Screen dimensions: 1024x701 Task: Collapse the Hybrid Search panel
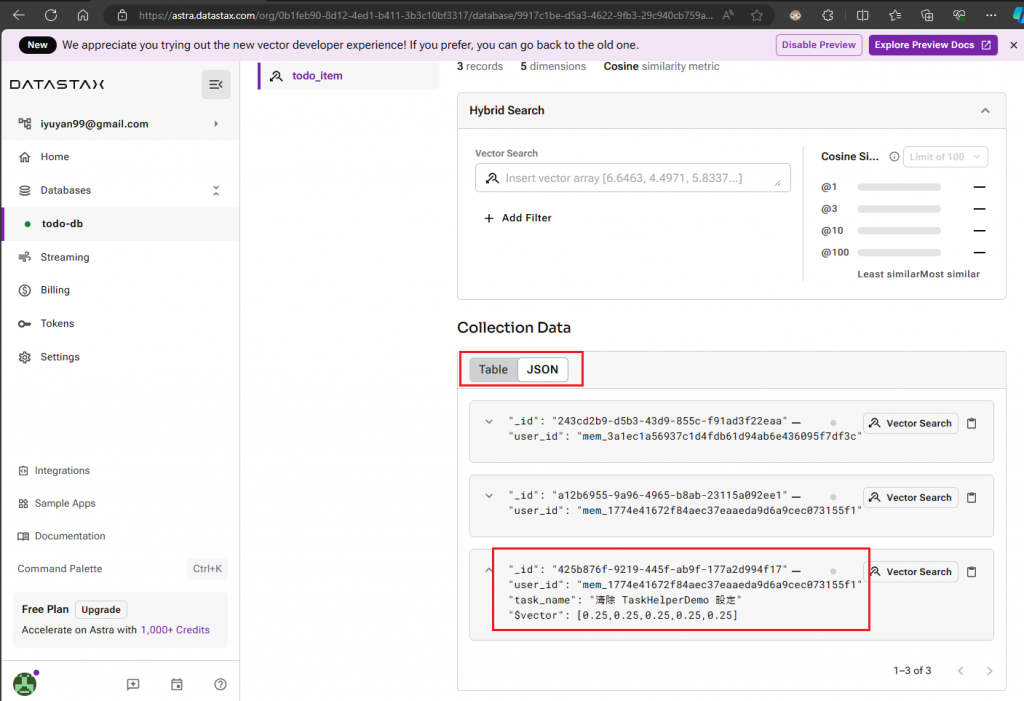click(985, 110)
